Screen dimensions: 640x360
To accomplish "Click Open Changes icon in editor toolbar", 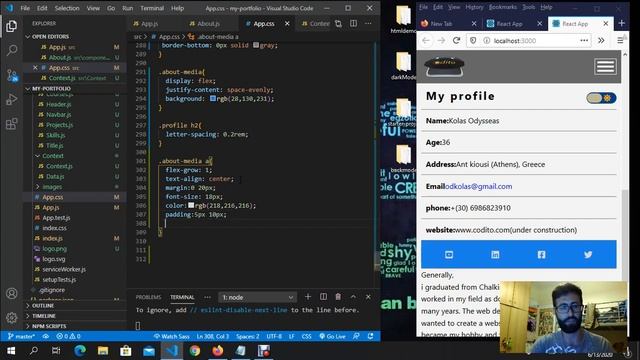I will coord(338,24).
